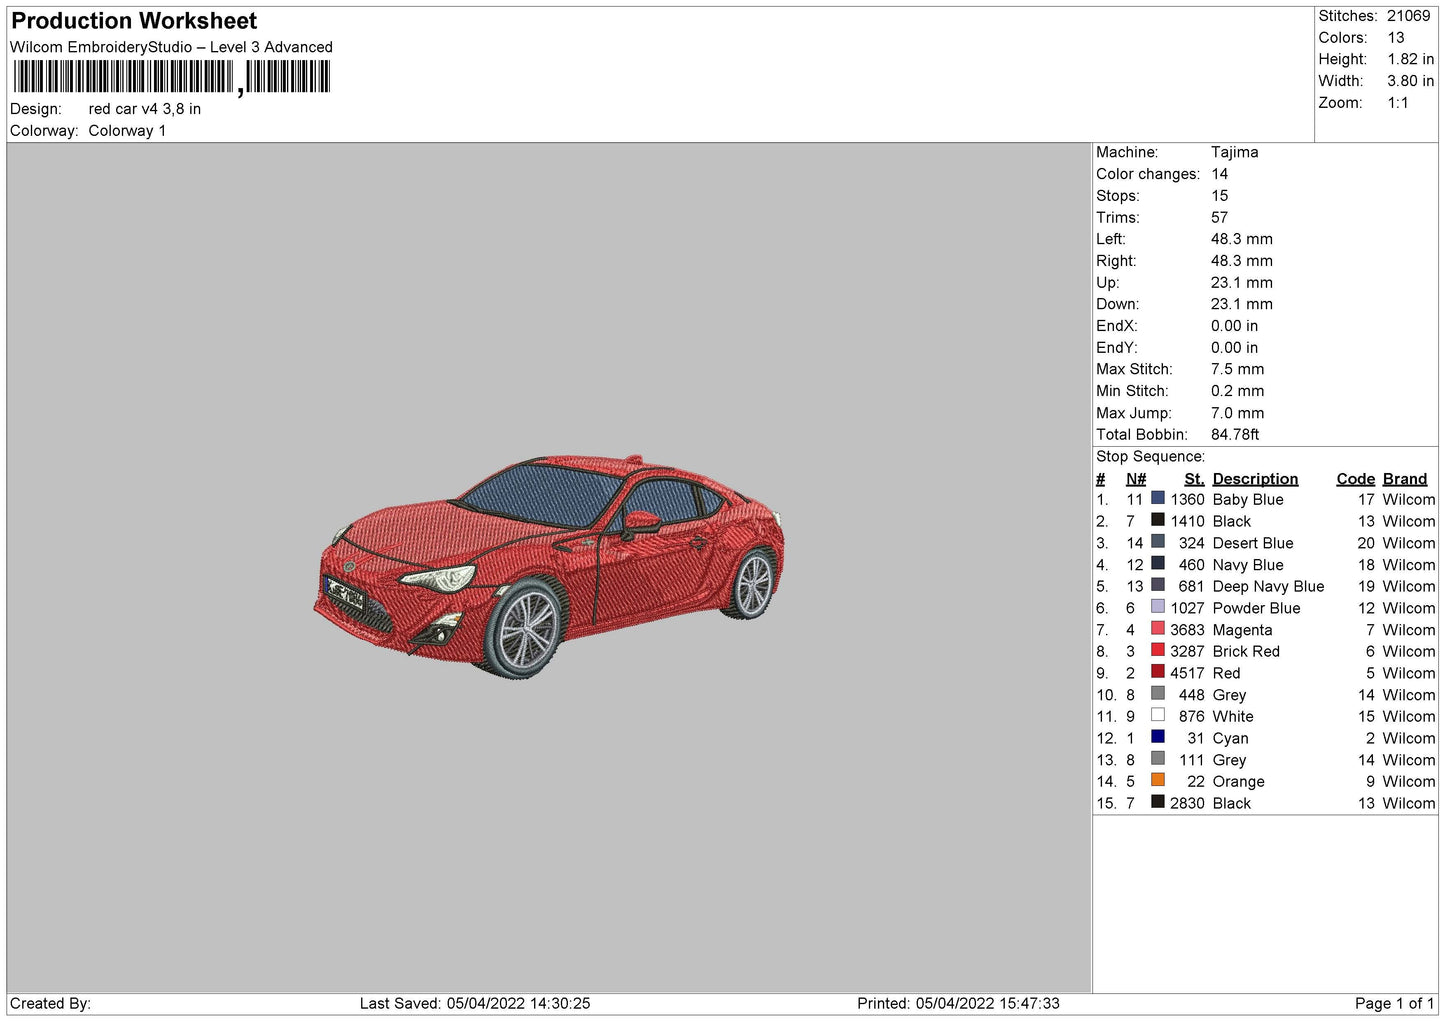Click stitch count 3683 in the Magenta row
This screenshot has width=1445, height=1021.
[x=1187, y=630]
